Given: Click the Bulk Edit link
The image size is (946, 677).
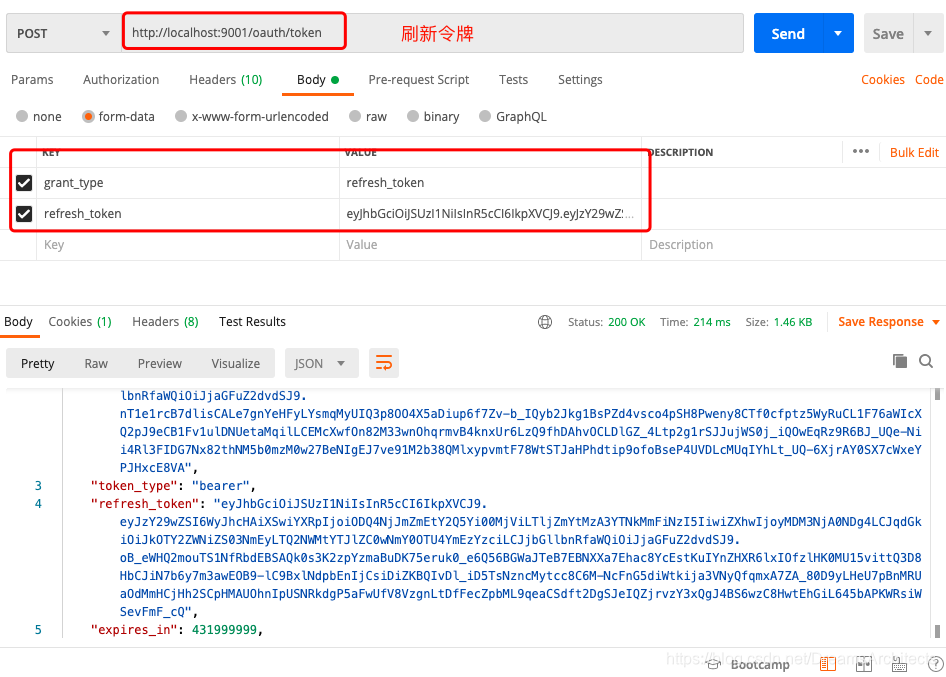Looking at the screenshot, I should (914, 153).
